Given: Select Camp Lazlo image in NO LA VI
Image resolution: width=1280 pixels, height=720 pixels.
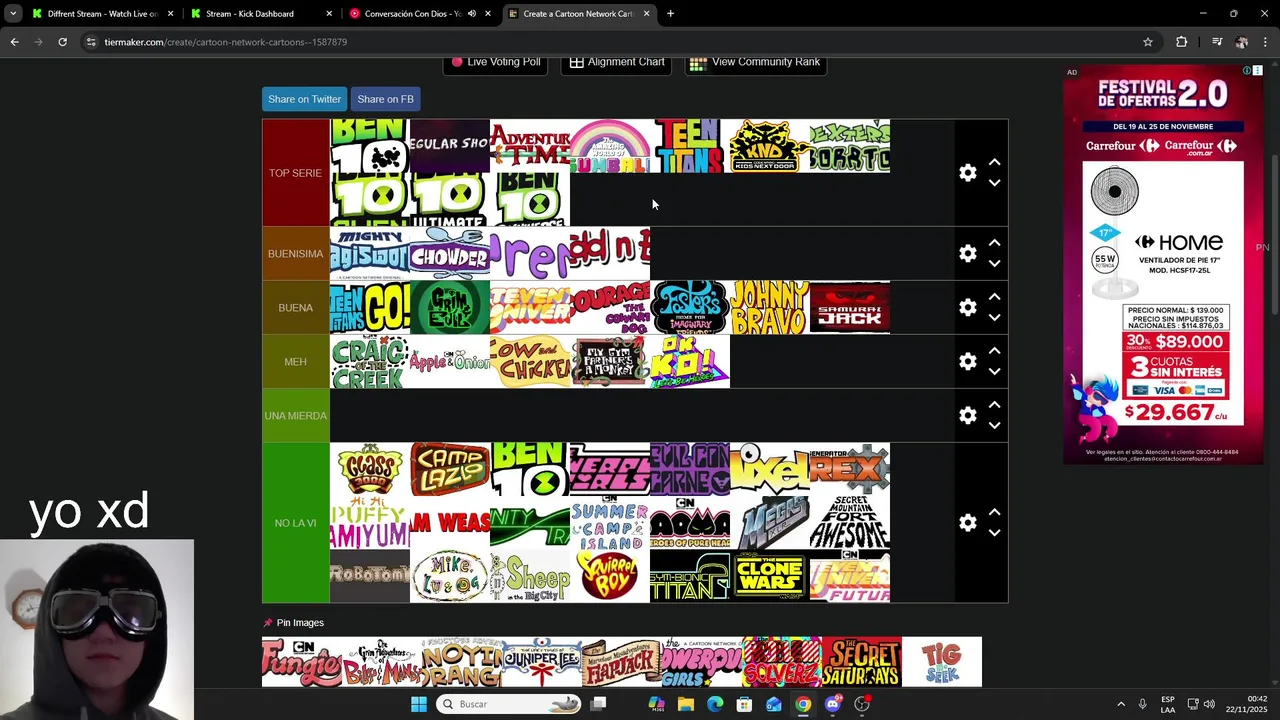Looking at the screenshot, I should (x=450, y=469).
